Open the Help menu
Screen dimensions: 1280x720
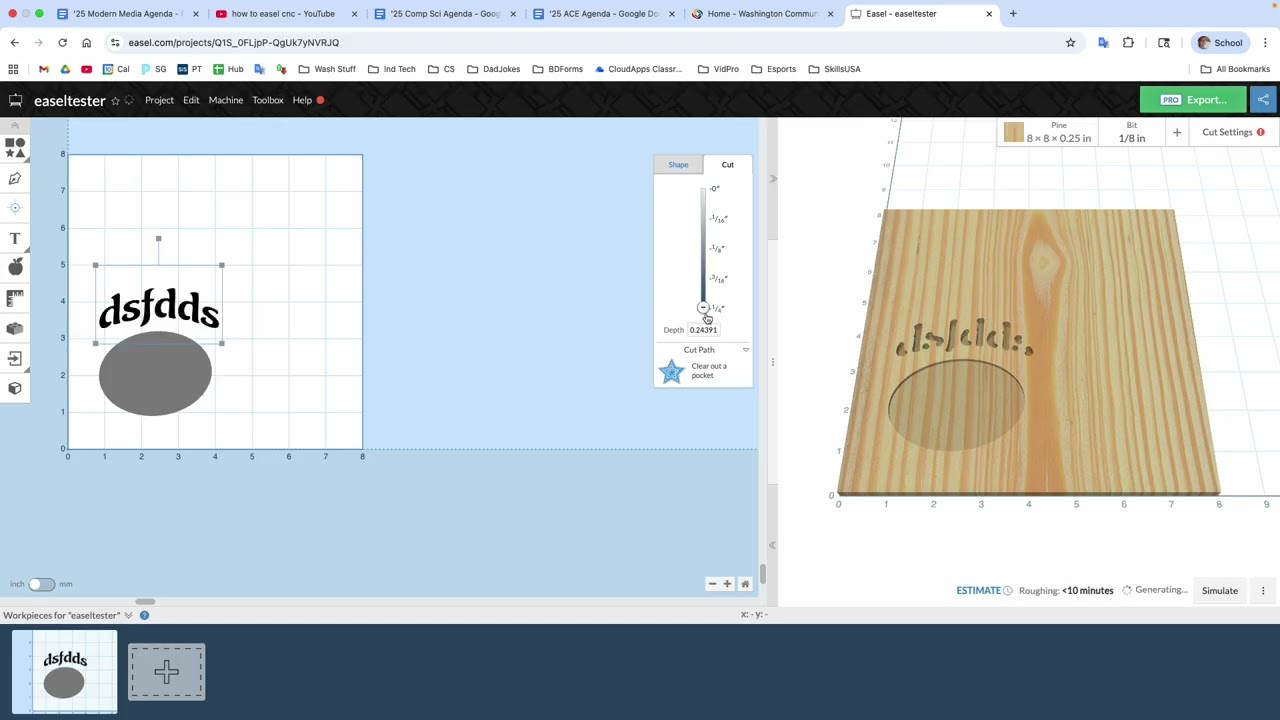click(x=302, y=100)
